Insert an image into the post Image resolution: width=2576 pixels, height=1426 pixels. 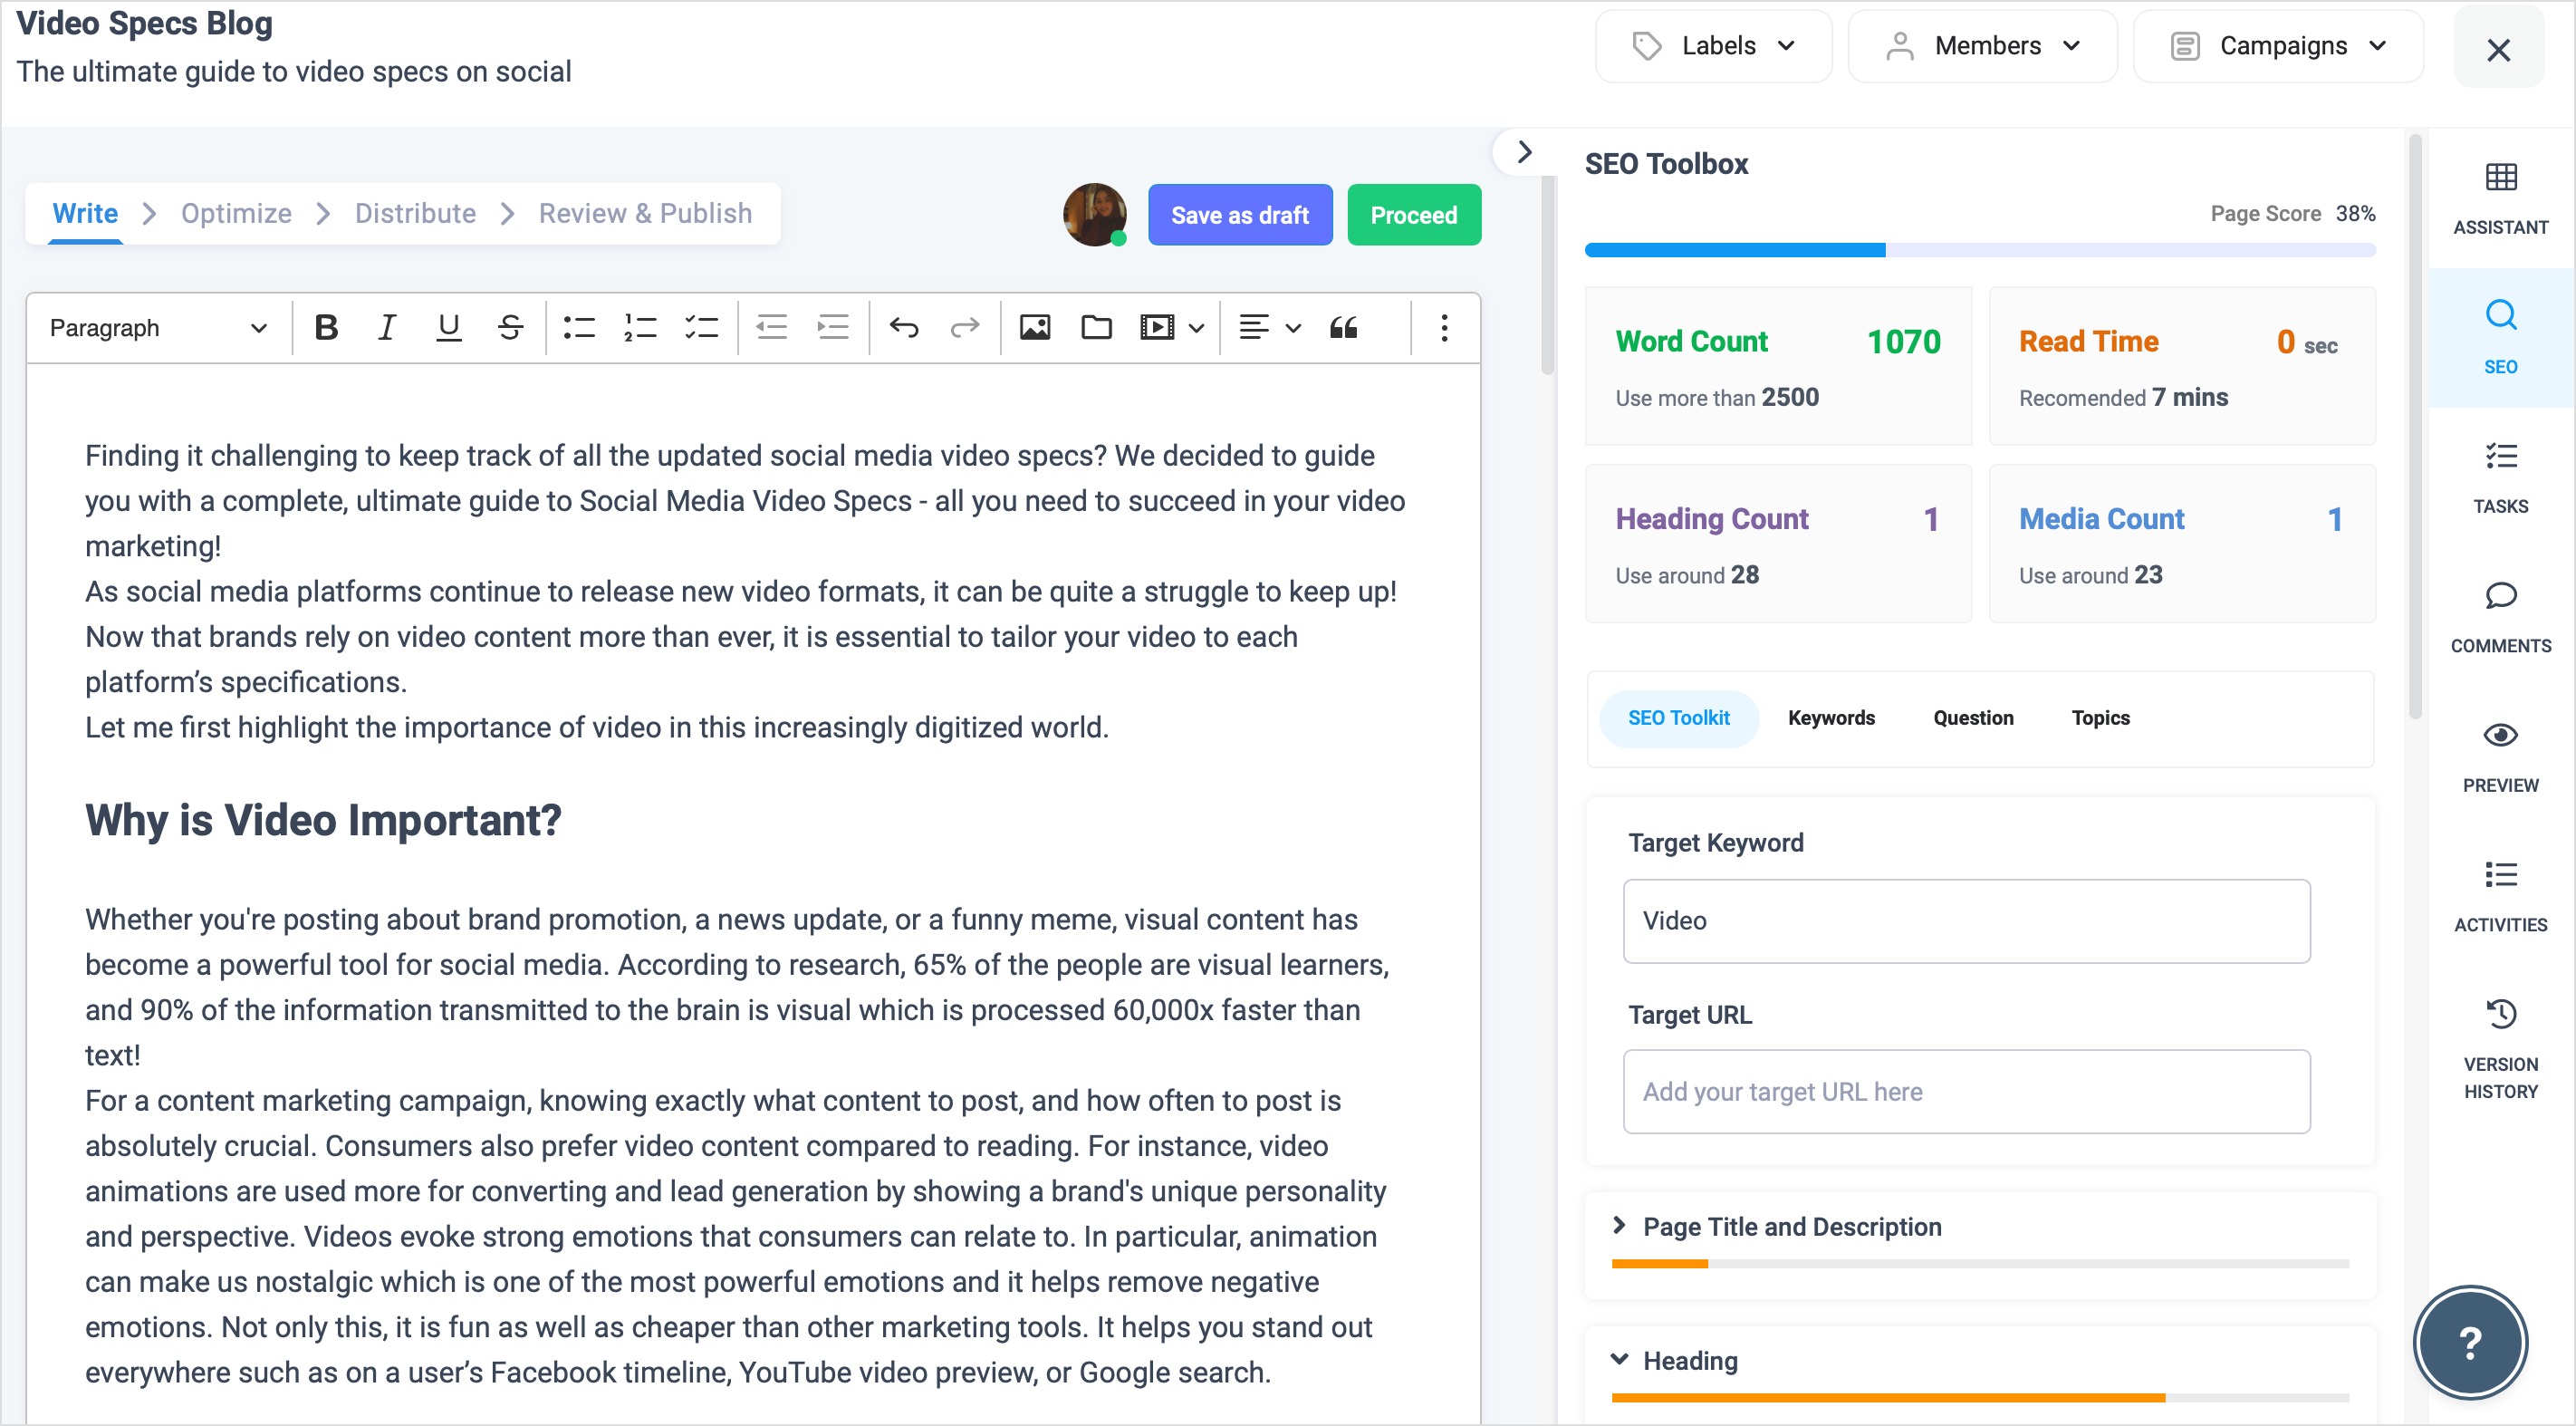[1034, 328]
